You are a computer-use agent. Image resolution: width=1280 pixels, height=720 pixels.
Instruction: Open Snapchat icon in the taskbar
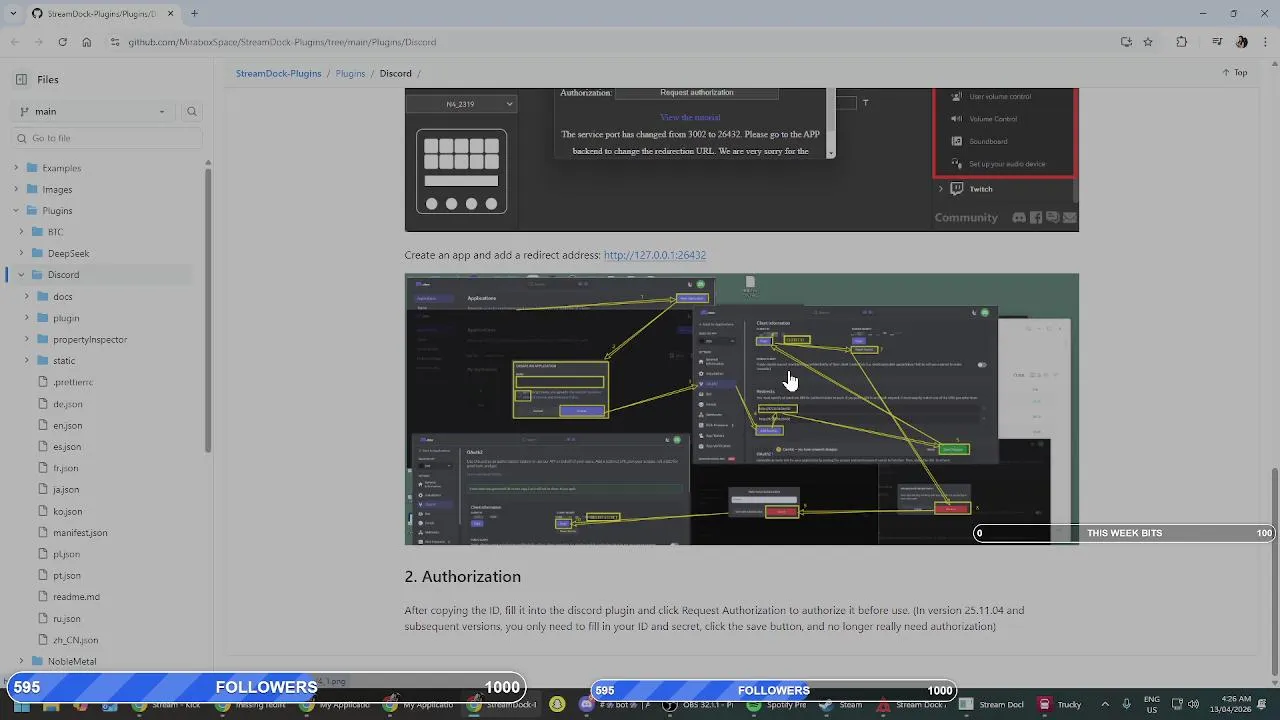(557, 704)
